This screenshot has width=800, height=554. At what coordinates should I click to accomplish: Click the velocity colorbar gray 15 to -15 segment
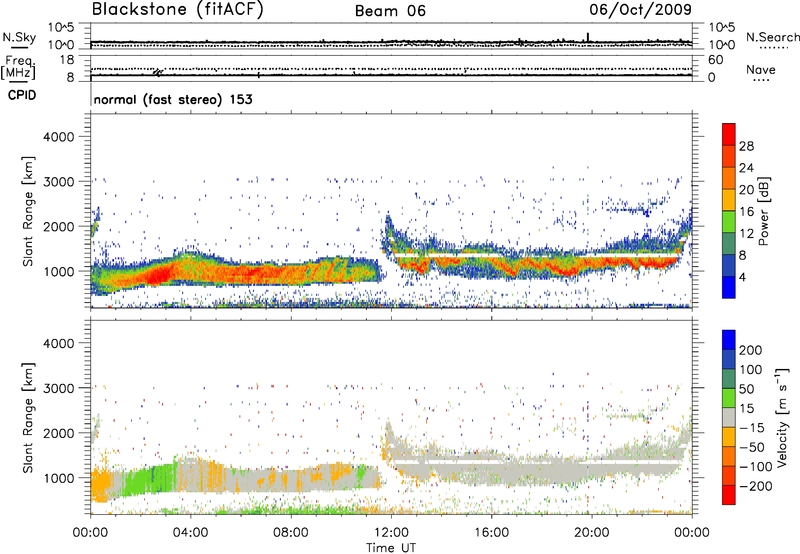coord(729,417)
